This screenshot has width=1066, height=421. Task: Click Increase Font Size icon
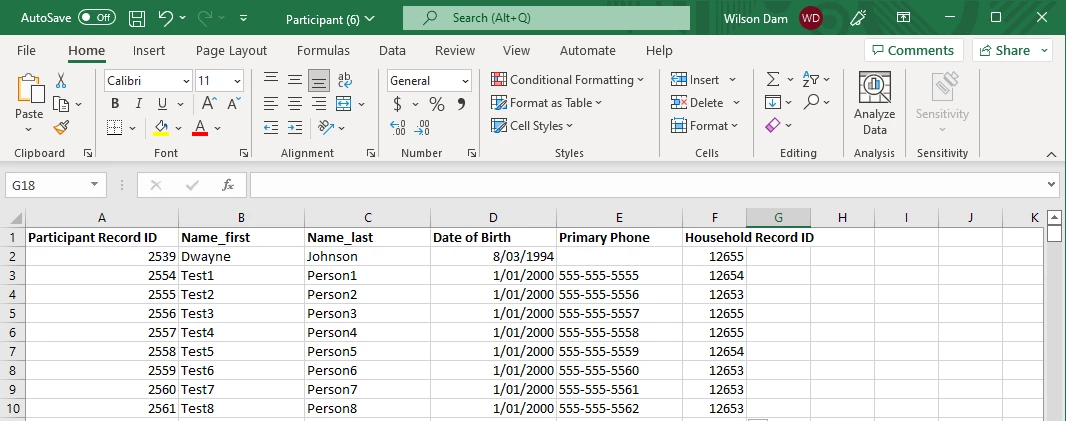[209, 103]
